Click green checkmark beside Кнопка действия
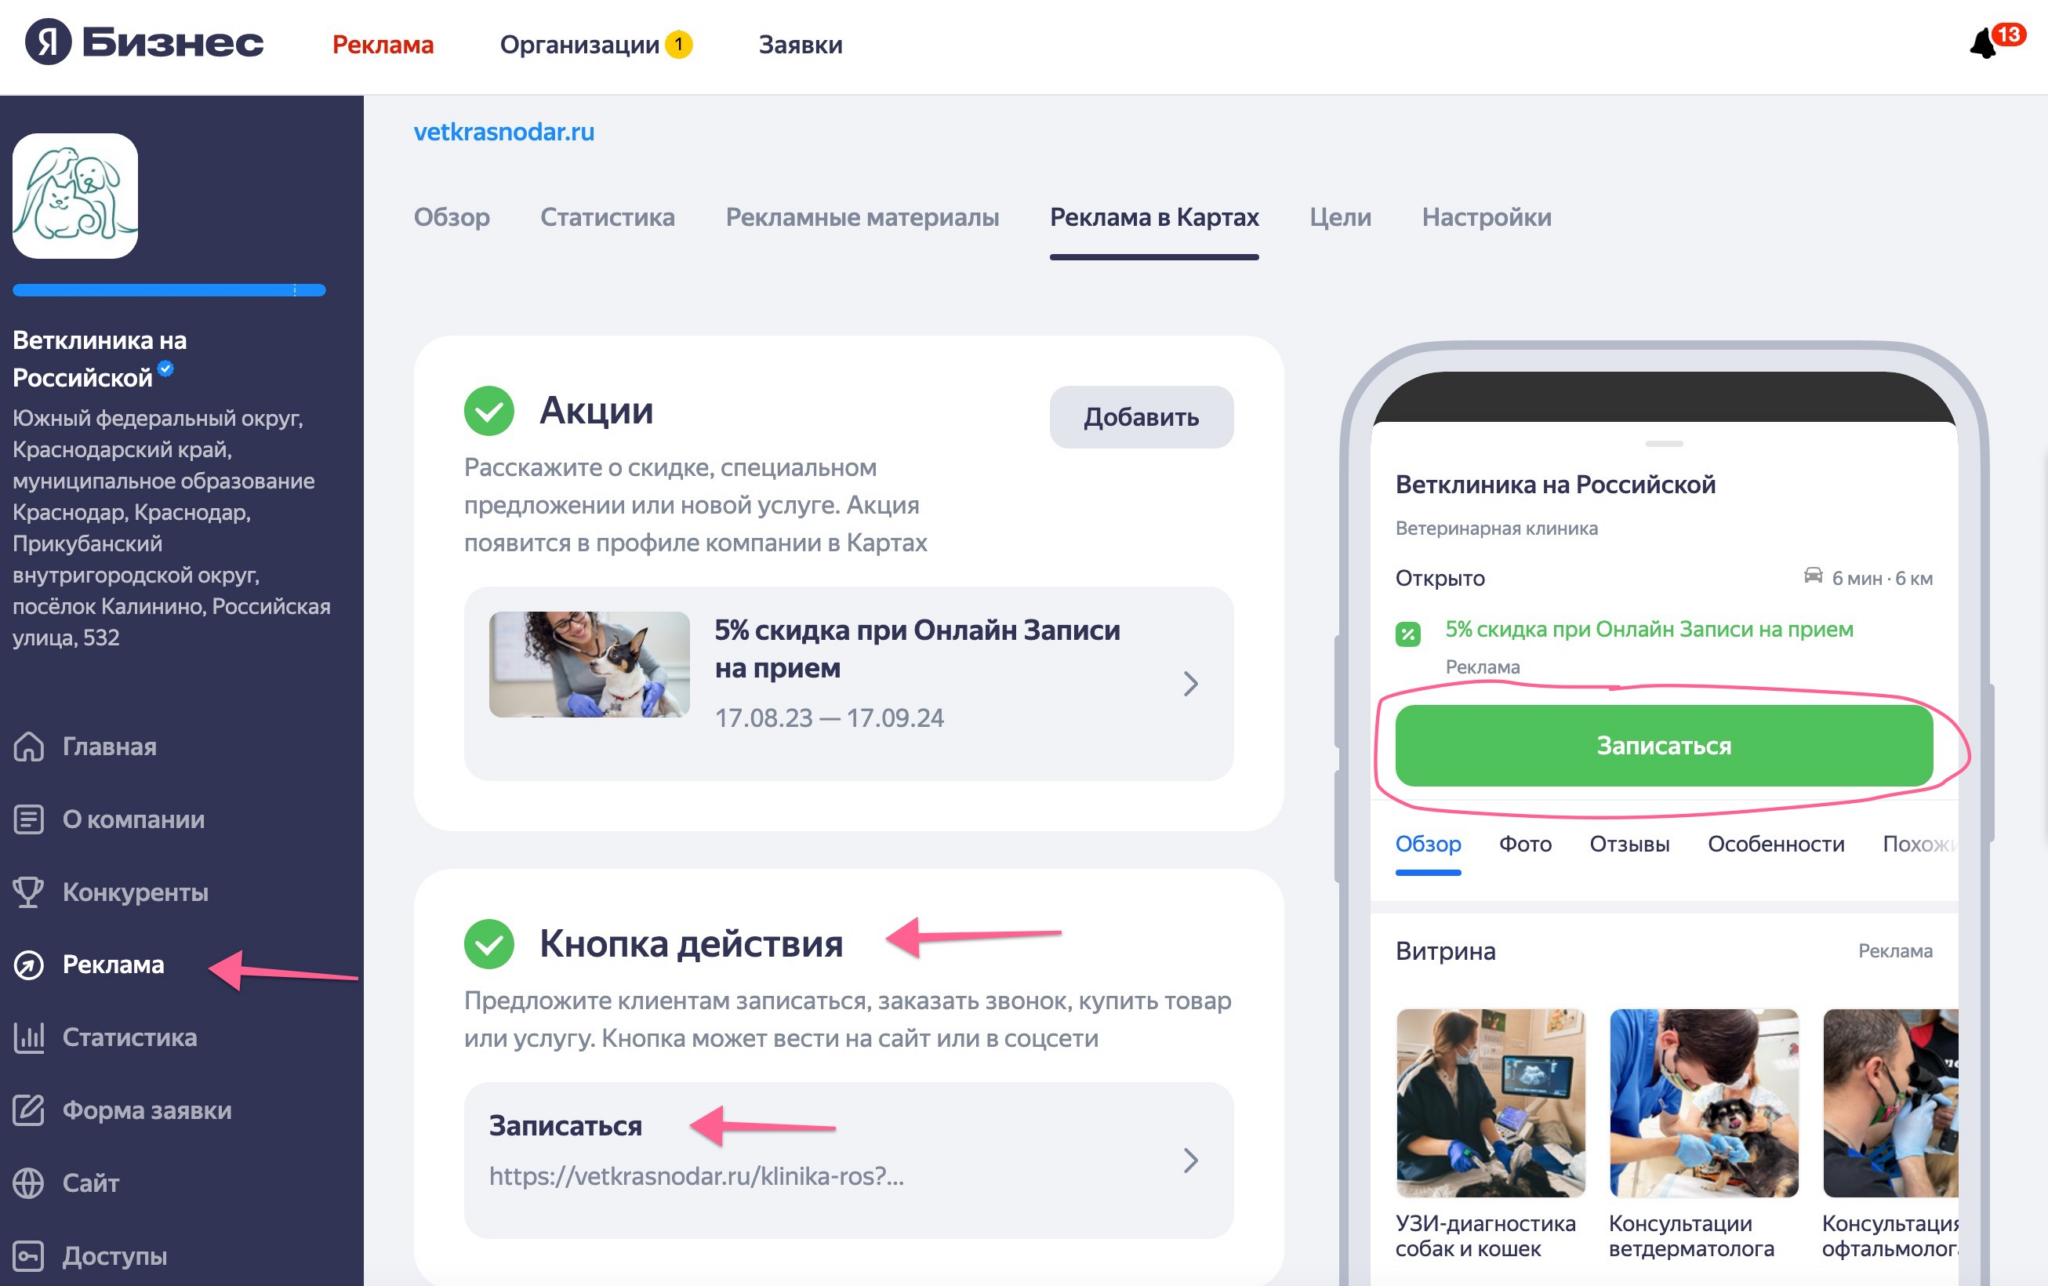Image resolution: width=2048 pixels, height=1286 pixels. point(489,944)
